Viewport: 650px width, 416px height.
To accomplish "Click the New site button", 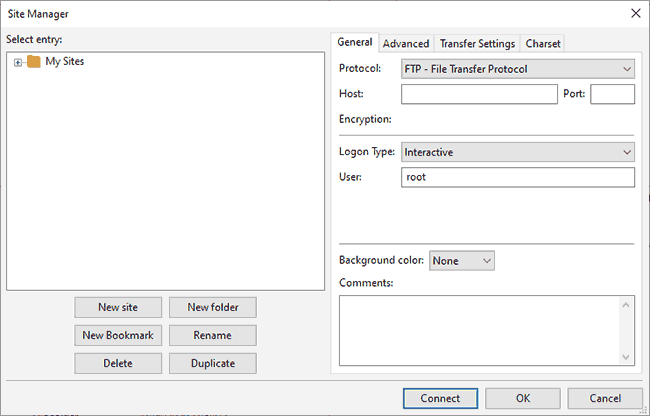I will [118, 307].
